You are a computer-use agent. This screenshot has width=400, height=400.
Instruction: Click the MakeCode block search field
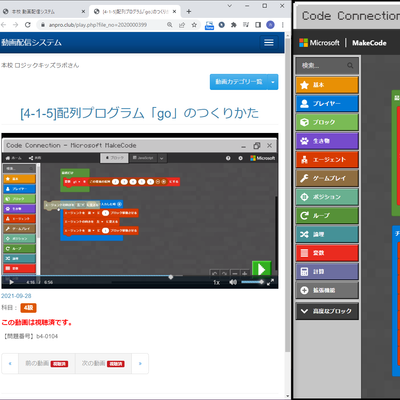327,66
